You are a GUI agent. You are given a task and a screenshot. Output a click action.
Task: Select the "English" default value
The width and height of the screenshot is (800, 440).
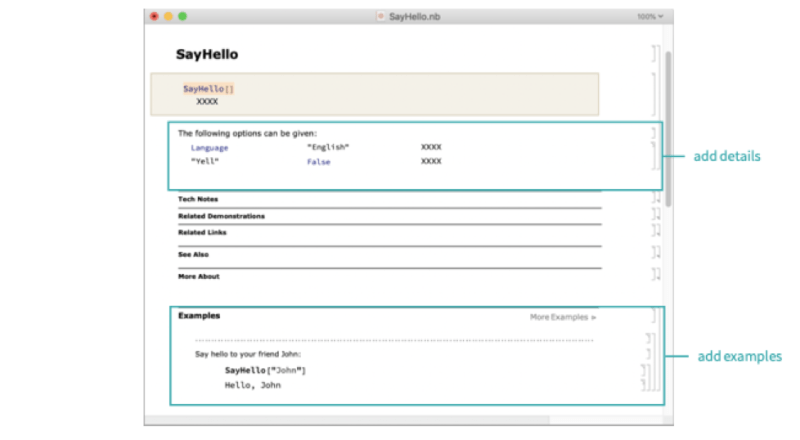coord(328,147)
